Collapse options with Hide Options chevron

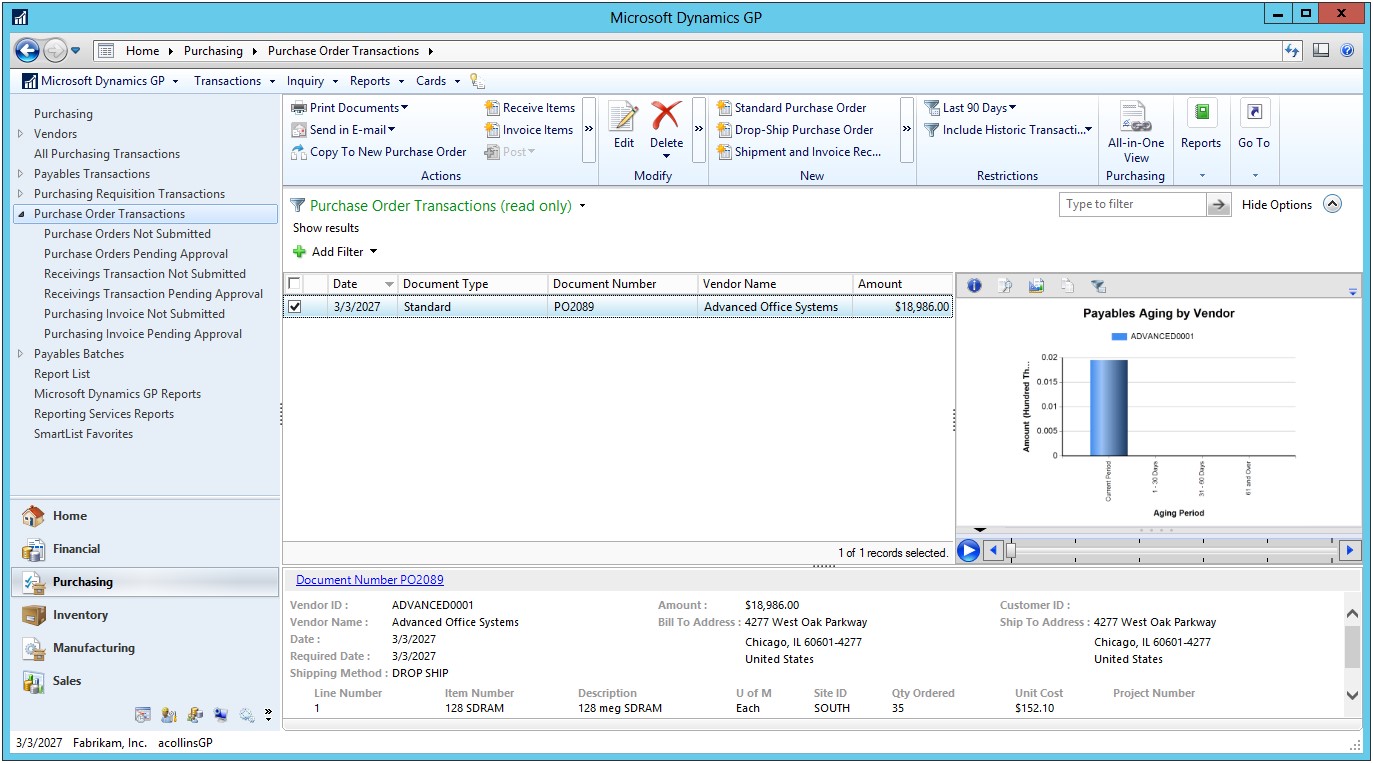1332,204
